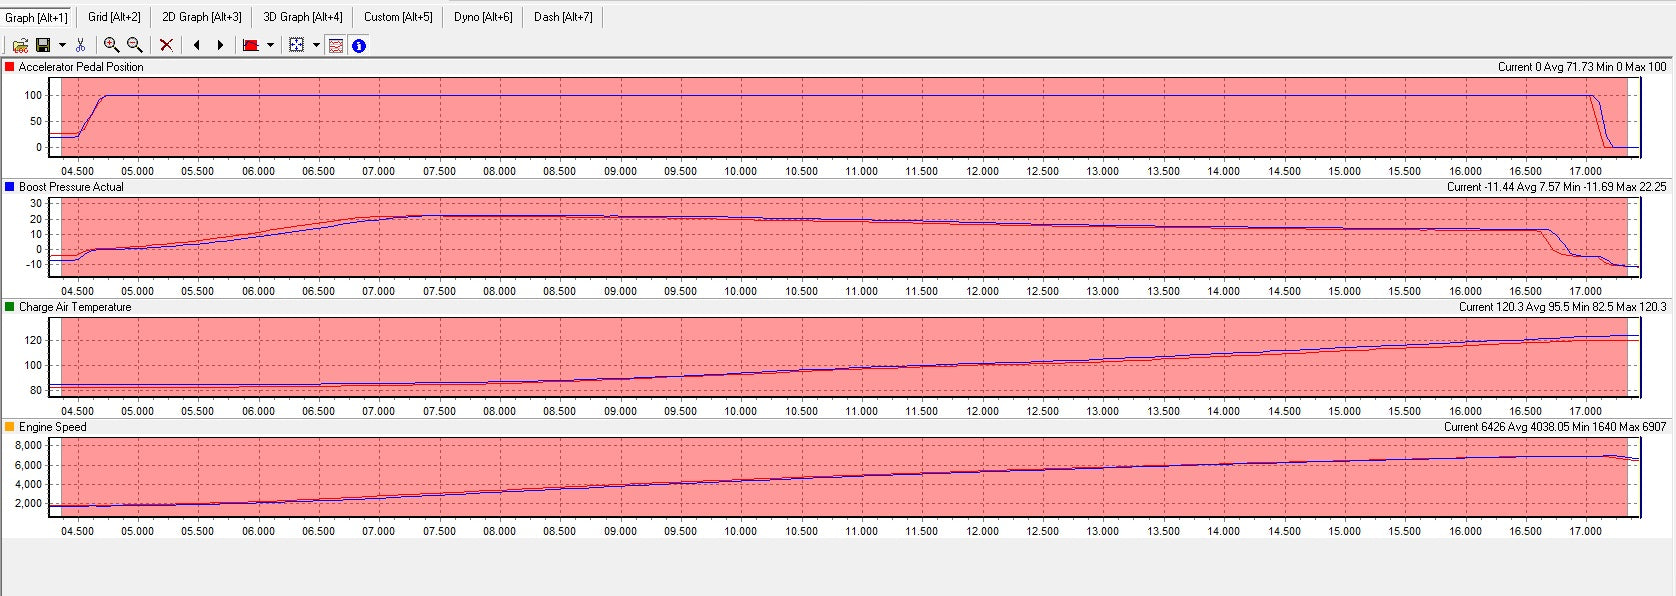Zoom out of the graph
The height and width of the screenshot is (596, 1676).
(x=134, y=45)
